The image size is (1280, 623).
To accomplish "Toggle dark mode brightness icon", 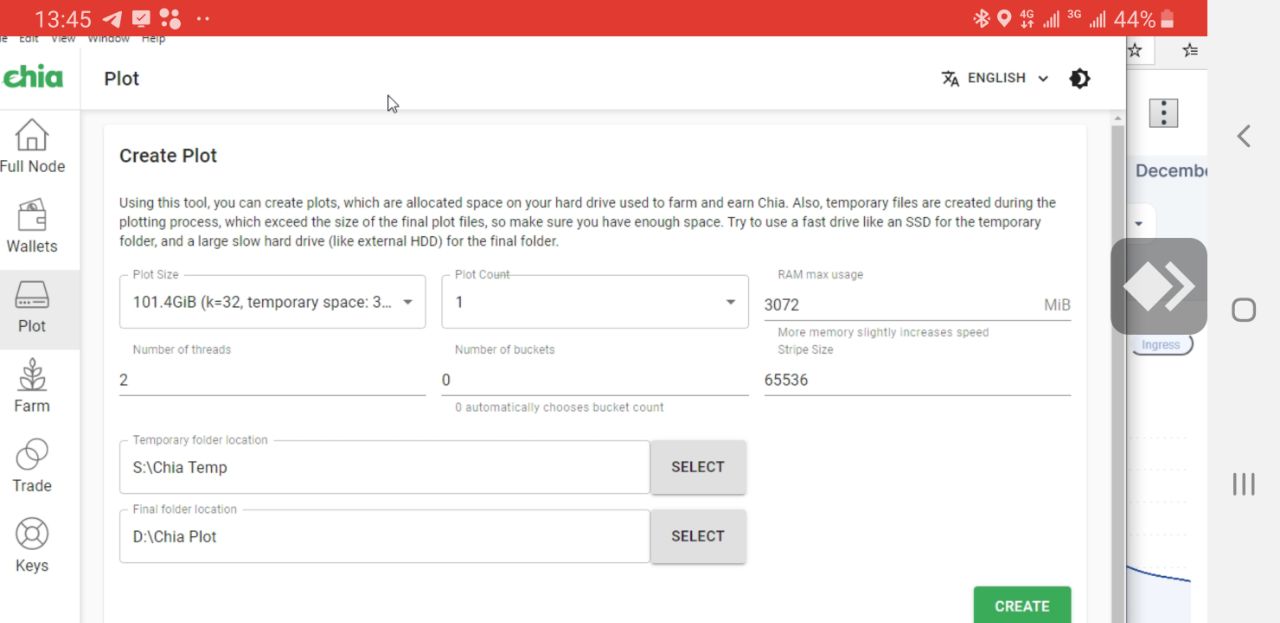I will (x=1080, y=78).
